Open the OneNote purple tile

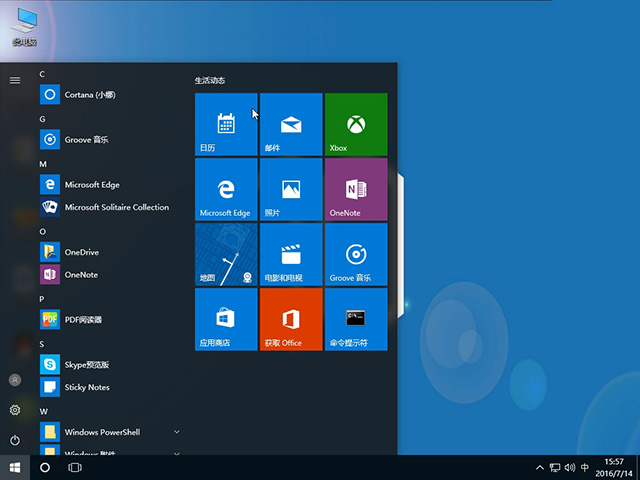coord(355,189)
